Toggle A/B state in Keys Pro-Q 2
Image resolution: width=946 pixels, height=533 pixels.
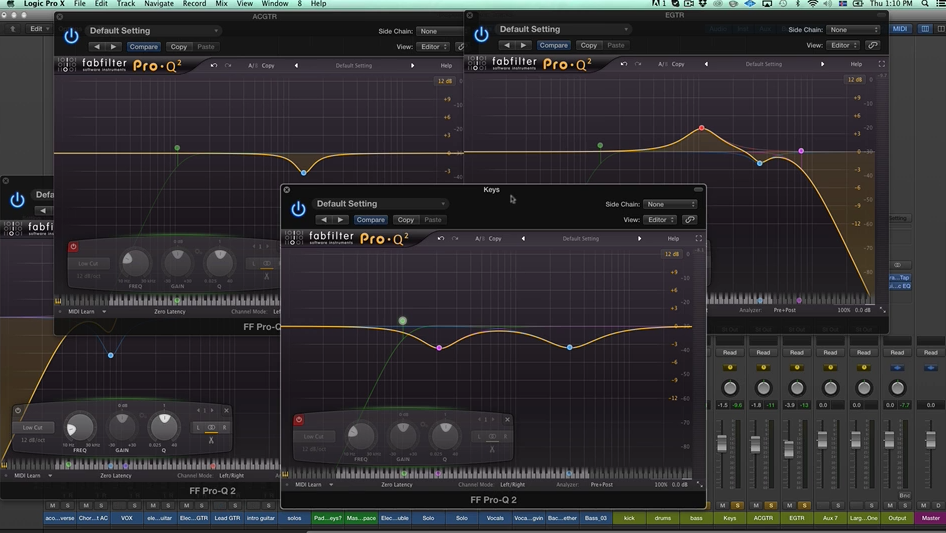click(479, 238)
